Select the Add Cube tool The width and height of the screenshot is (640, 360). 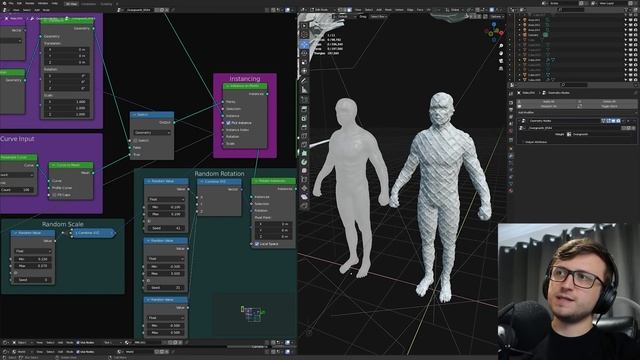tap(304, 100)
